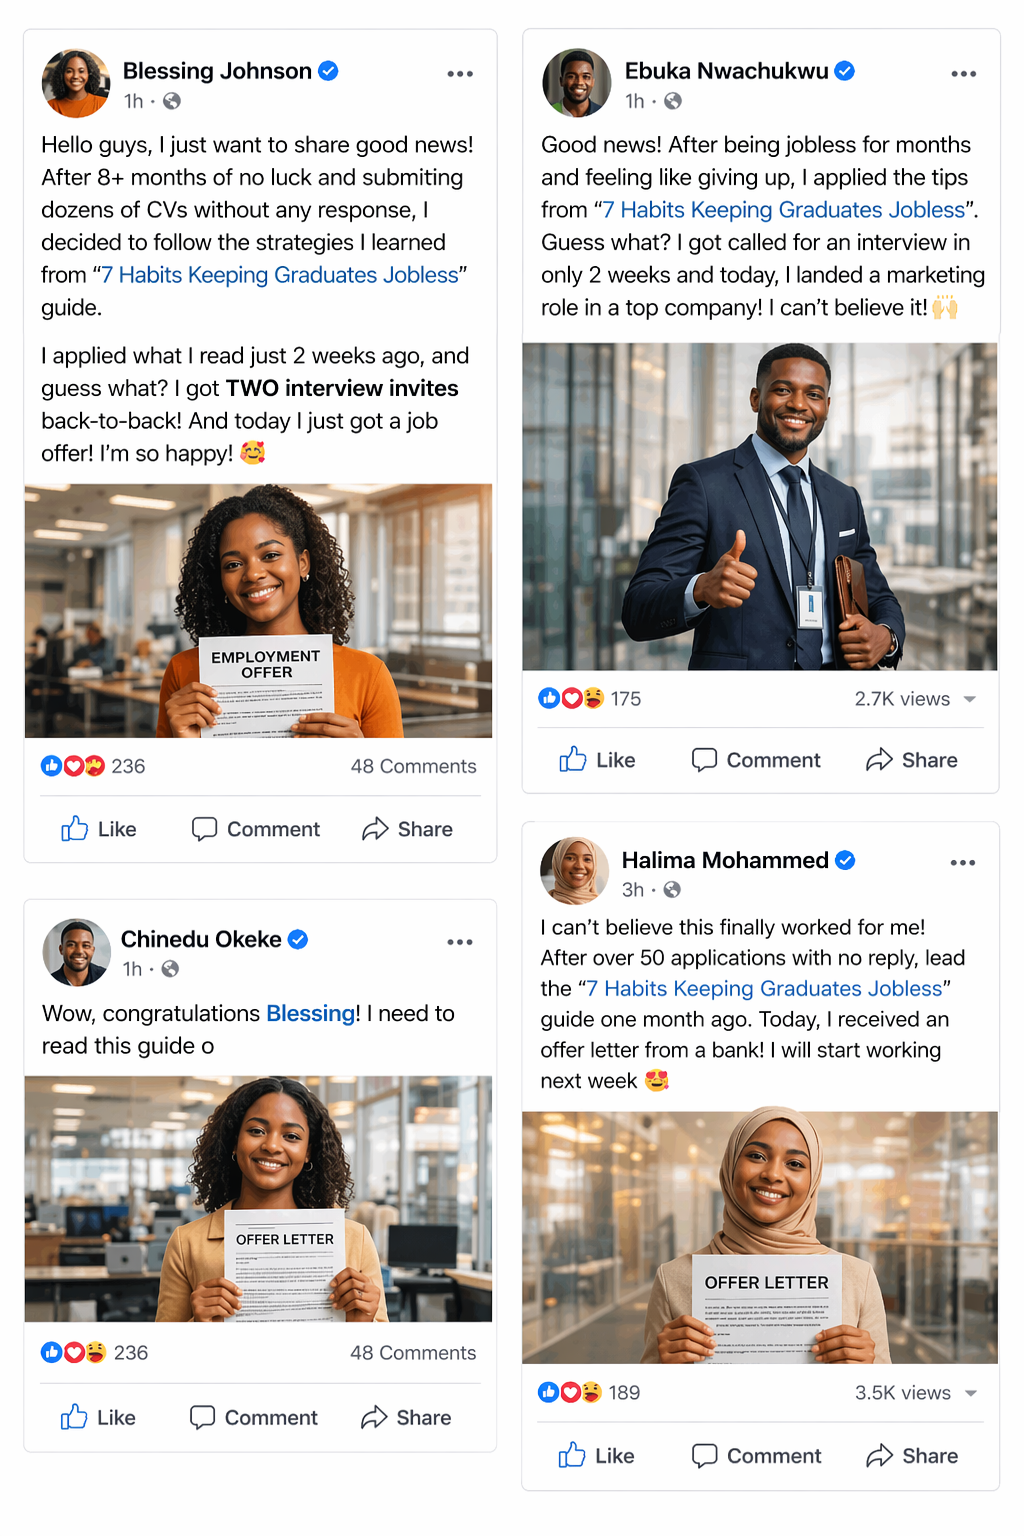Click Blessing Johnson's profile picture
Screen dimensions: 1024x1536
pos(76,84)
